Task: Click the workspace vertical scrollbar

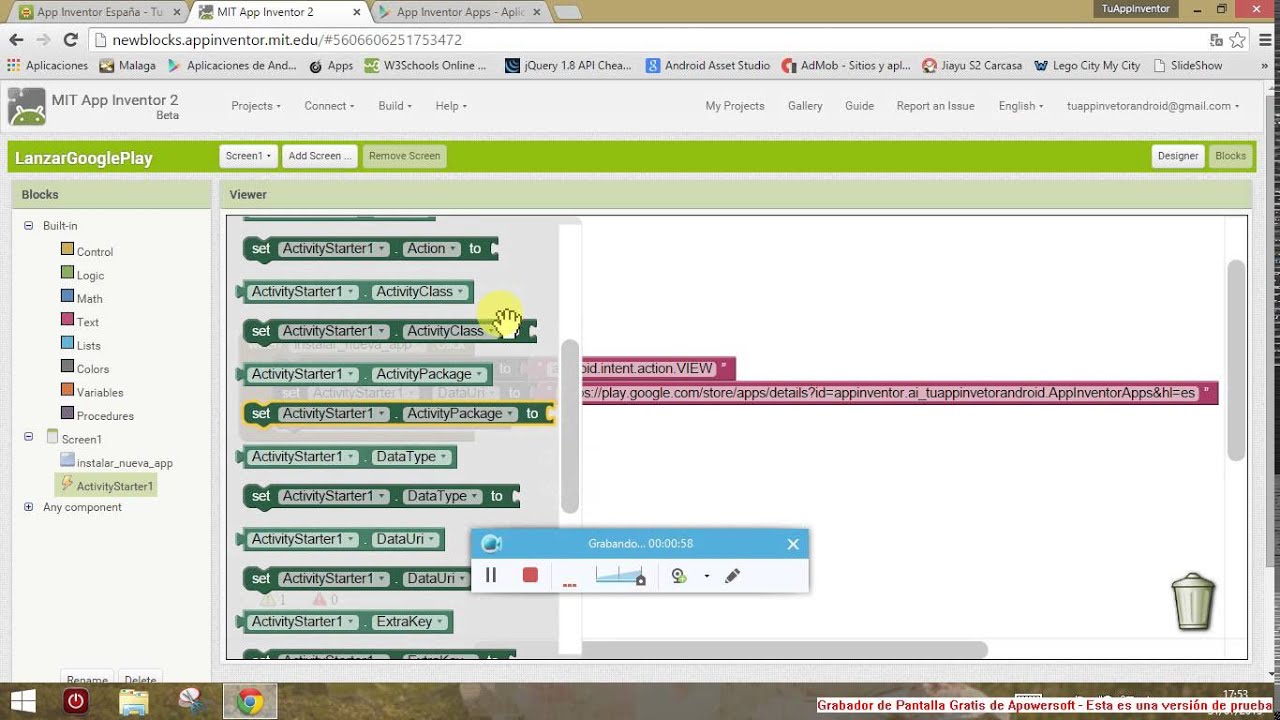Action: coord(1237,360)
